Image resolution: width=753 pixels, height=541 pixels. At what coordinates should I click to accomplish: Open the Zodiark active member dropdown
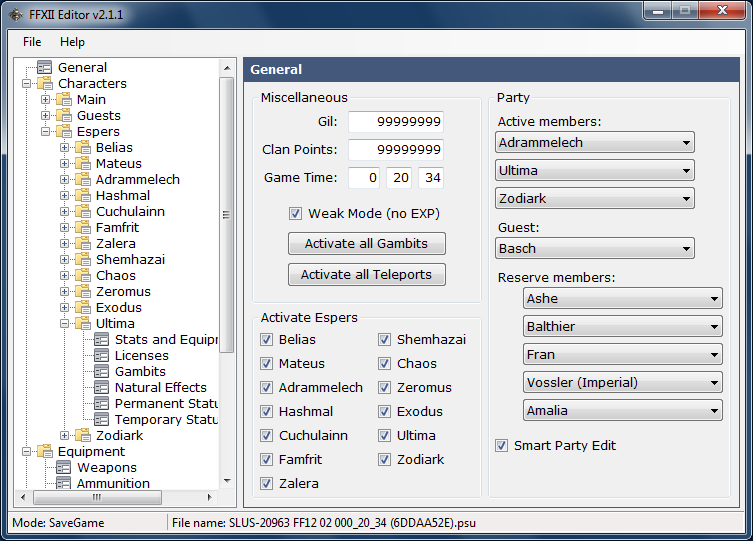(595, 198)
